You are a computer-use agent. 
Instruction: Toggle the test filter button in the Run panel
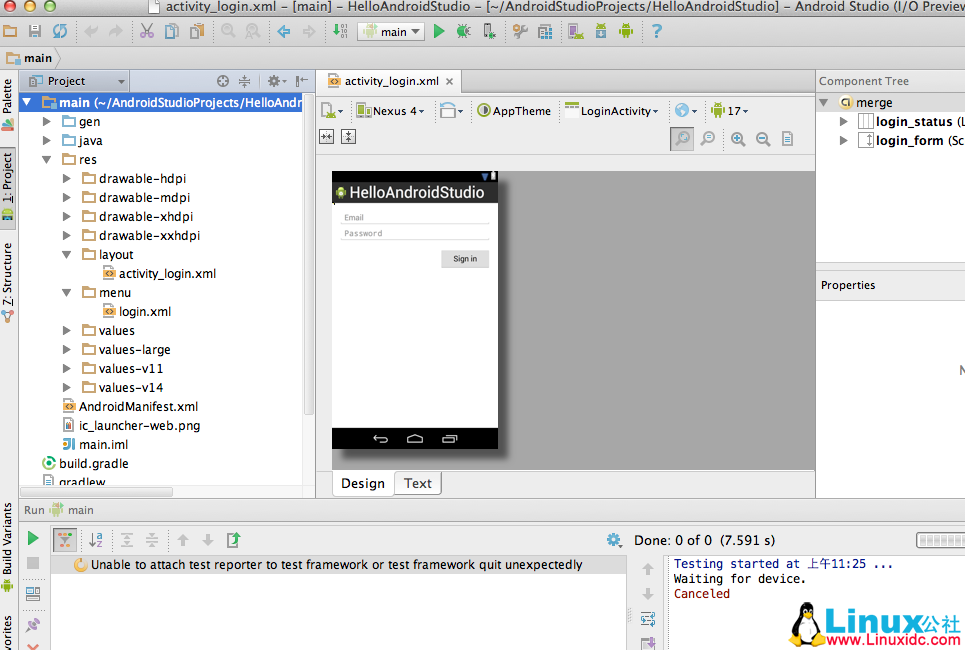(65, 540)
